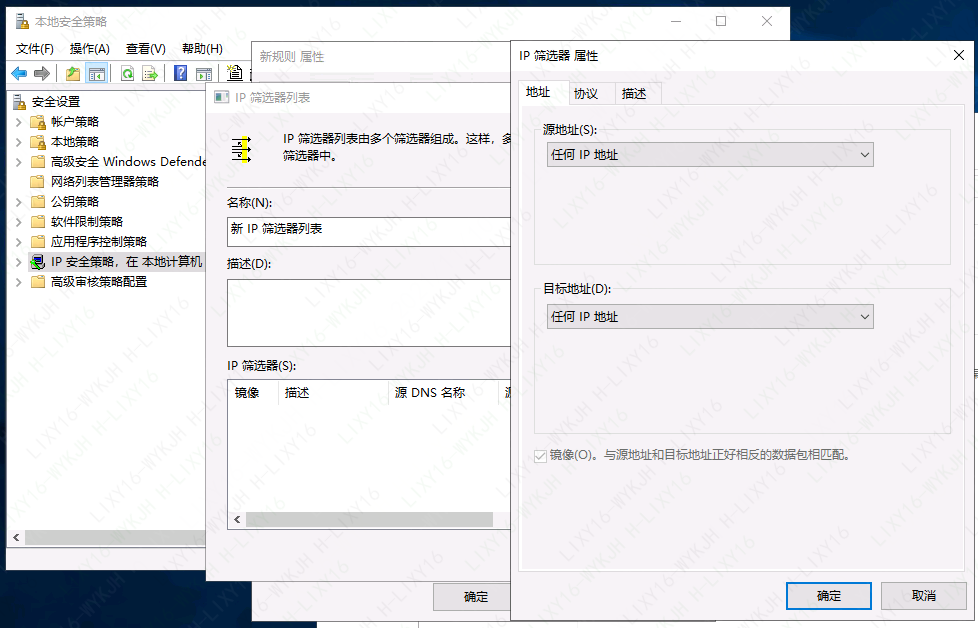The height and width of the screenshot is (628, 978).
Task: Click the 本地策略 folder icon
Action: tap(38, 142)
